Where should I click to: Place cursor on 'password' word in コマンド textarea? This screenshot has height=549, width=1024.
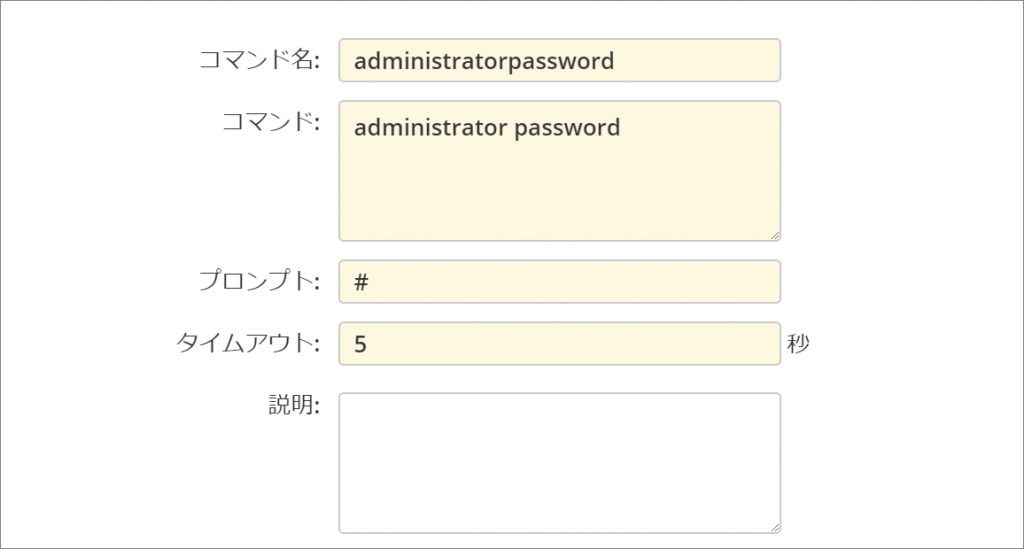tap(566, 128)
